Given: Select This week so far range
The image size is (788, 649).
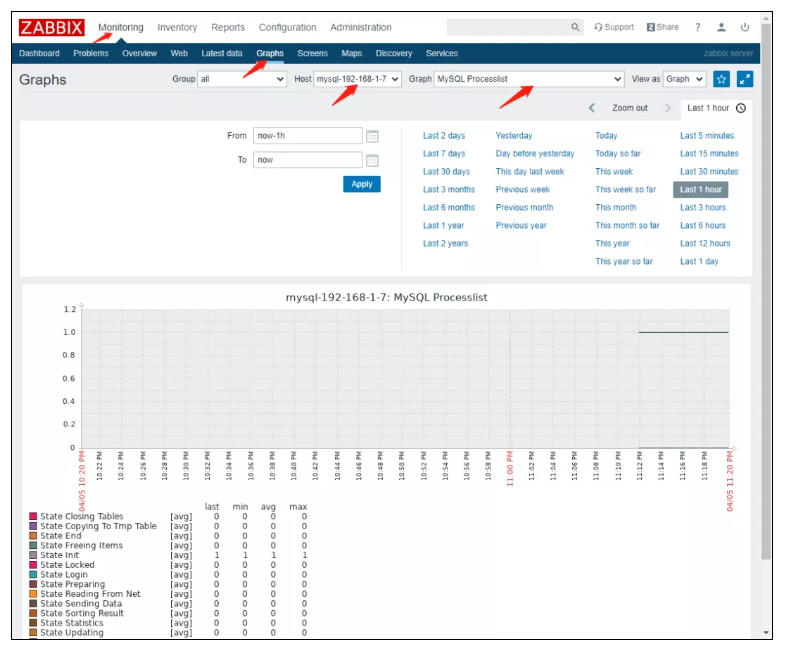Looking at the screenshot, I should coord(626,190).
